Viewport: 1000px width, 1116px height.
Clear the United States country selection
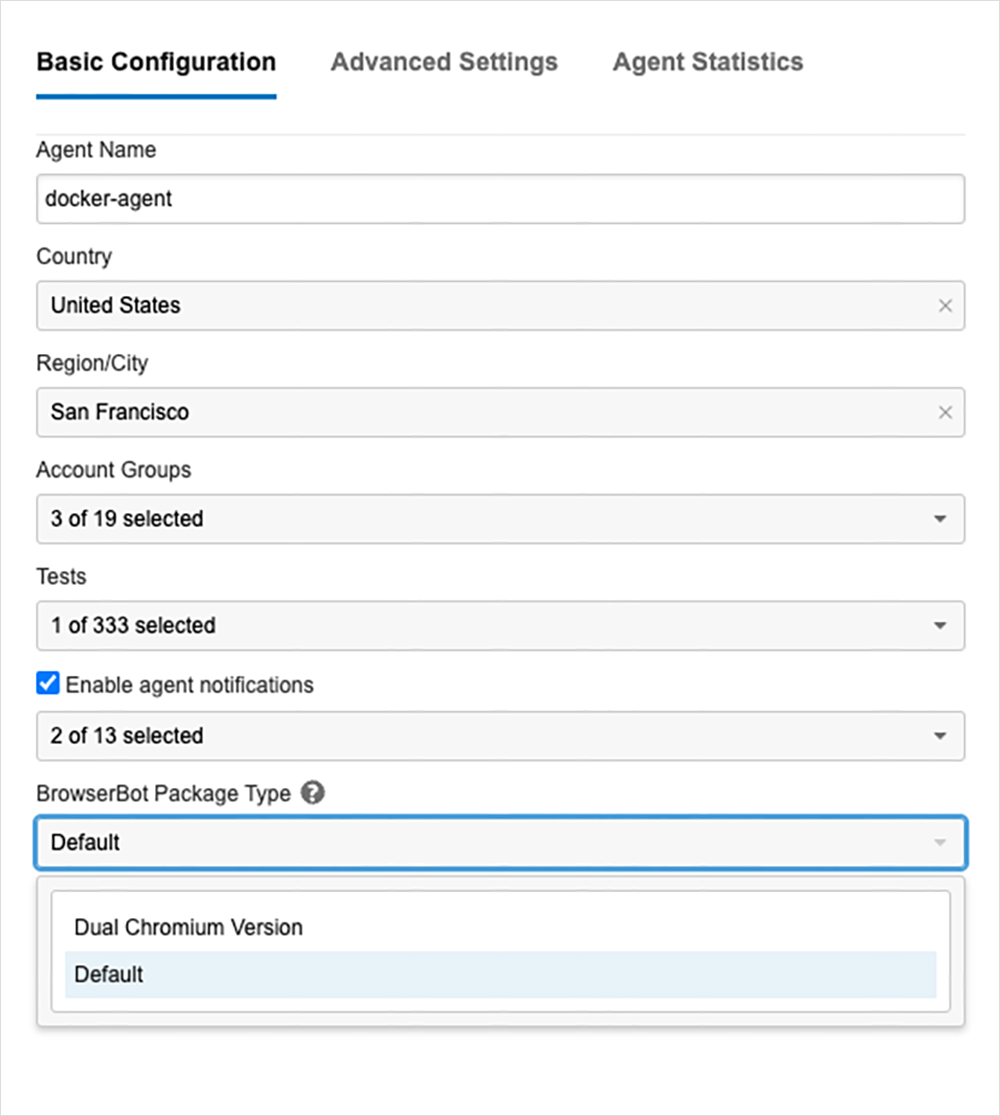[945, 306]
